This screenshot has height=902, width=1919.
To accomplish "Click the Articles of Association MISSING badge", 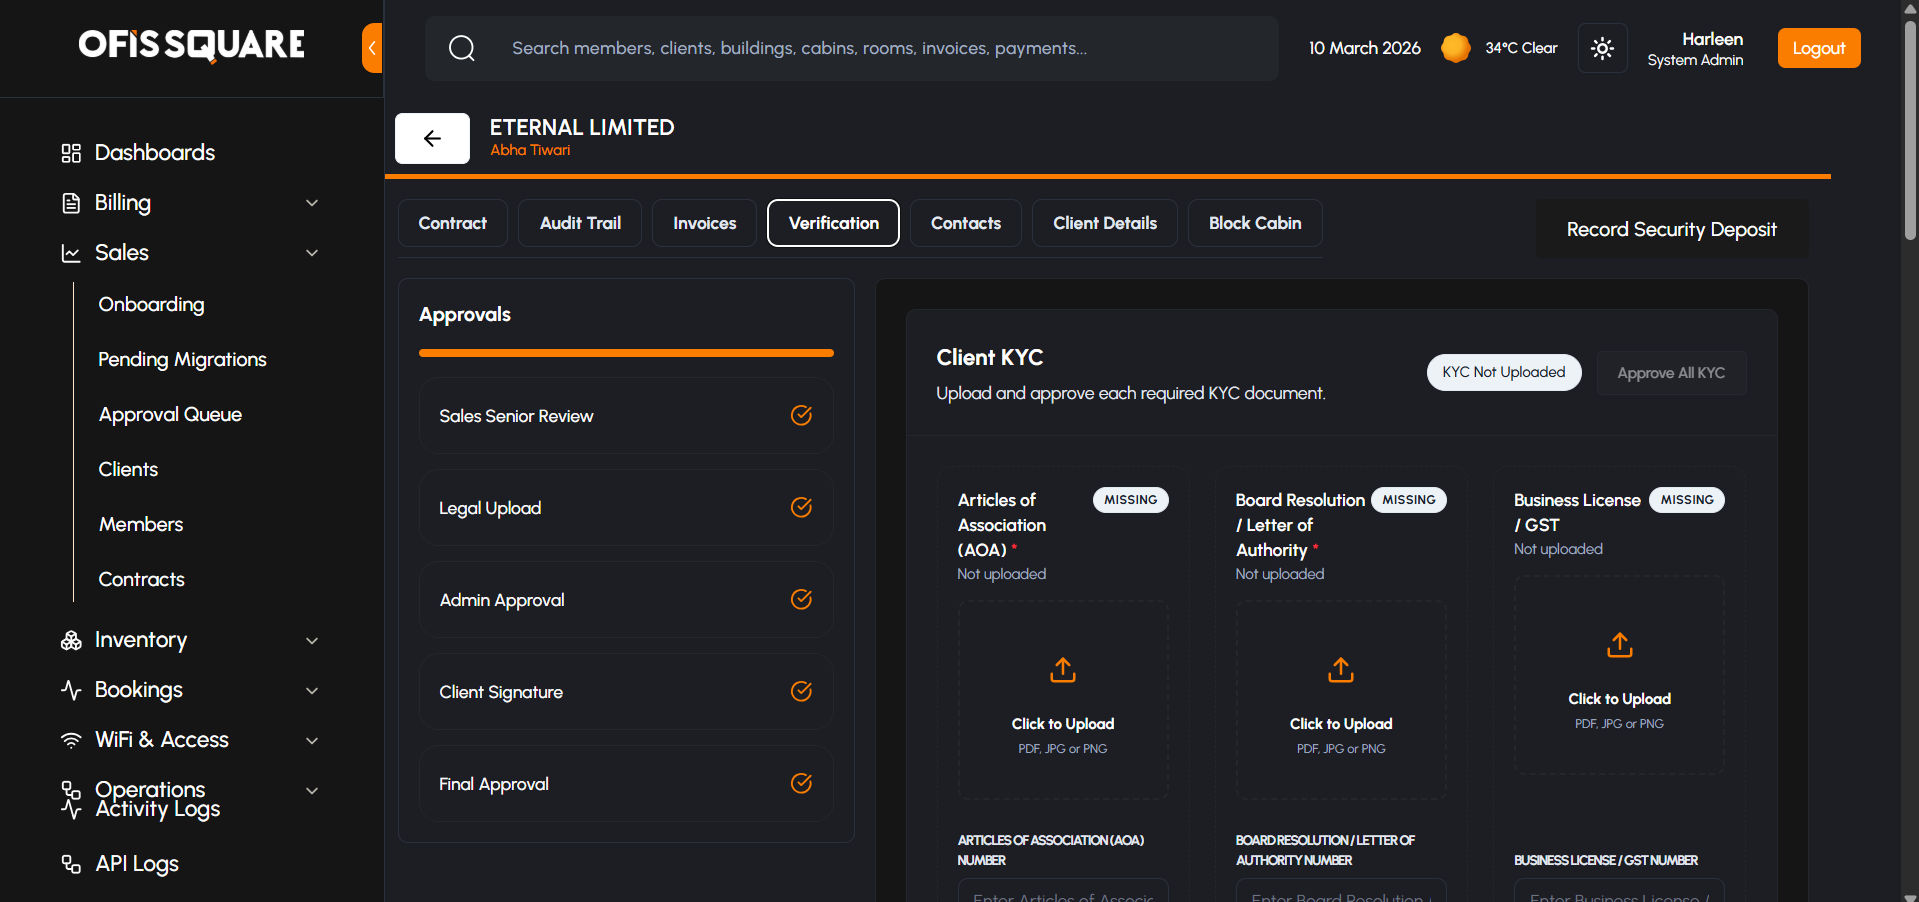I will click(1131, 500).
